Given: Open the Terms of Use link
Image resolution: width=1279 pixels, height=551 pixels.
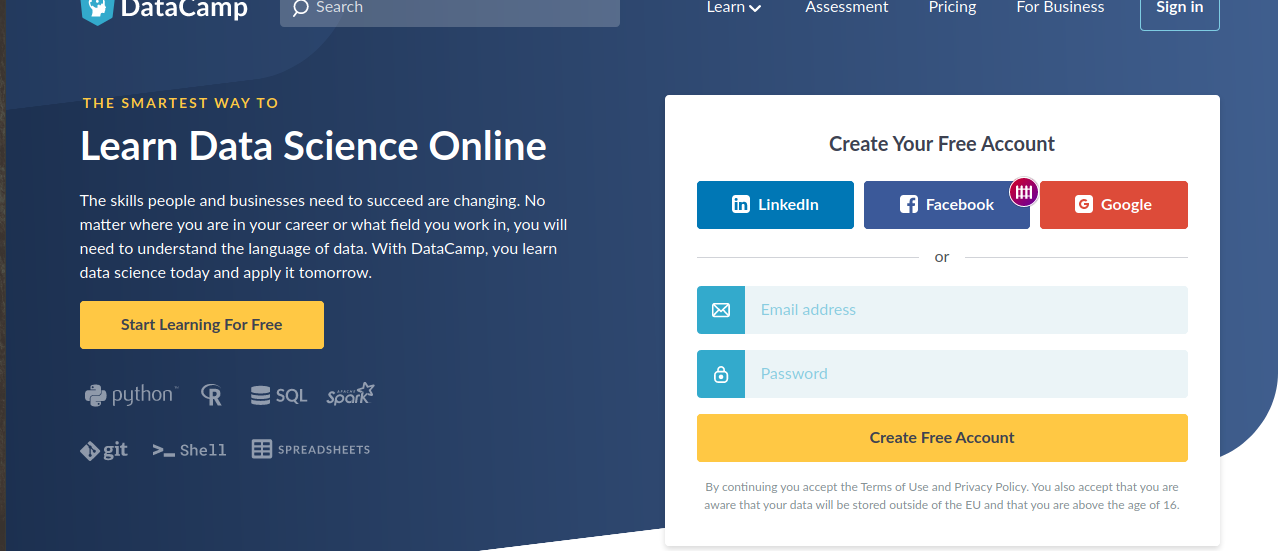Looking at the screenshot, I should pyautogui.click(x=894, y=487).
